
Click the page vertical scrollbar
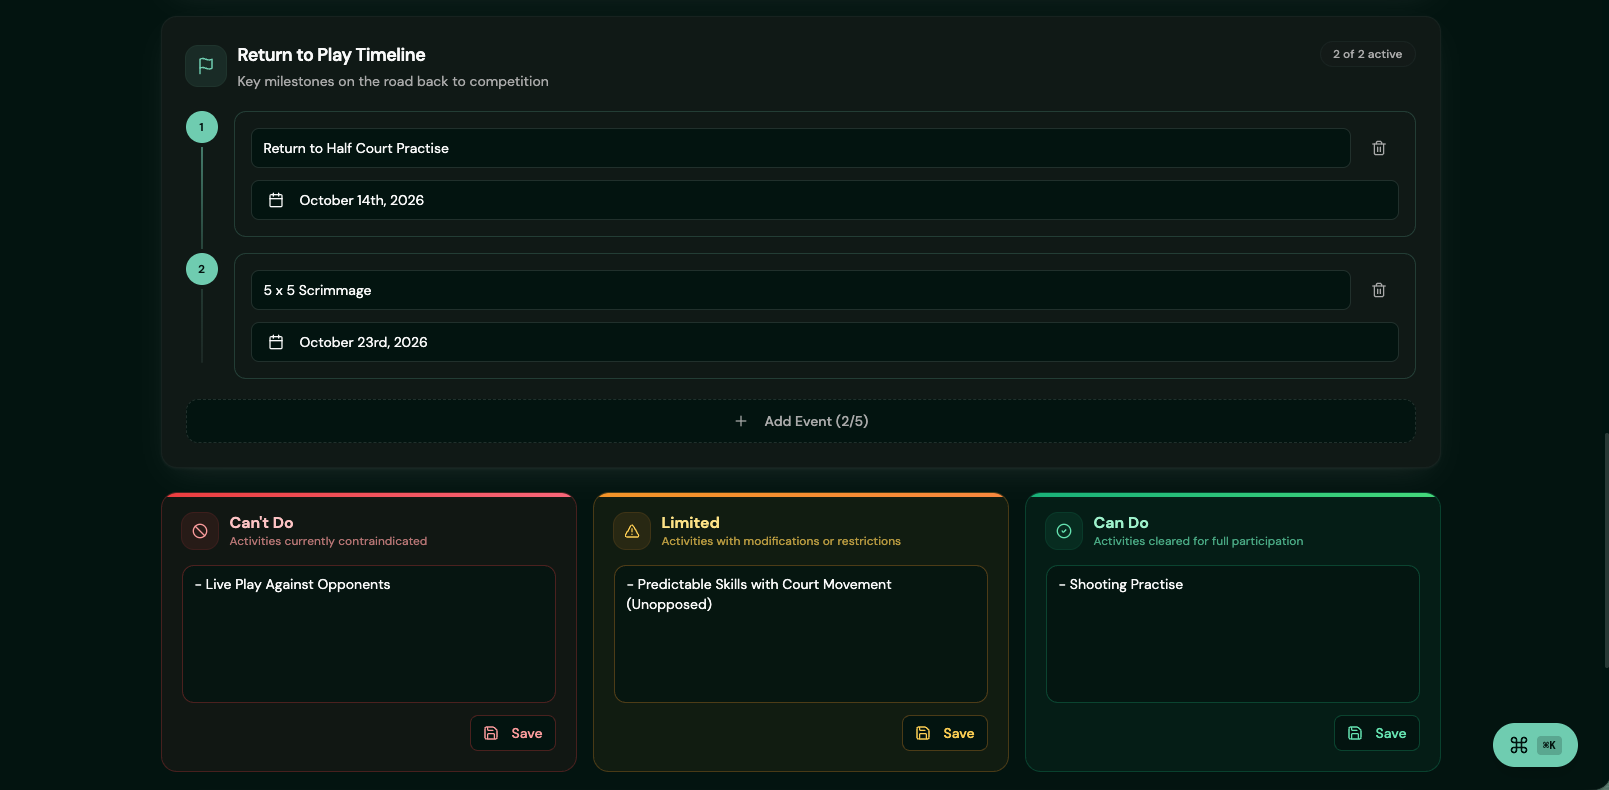(1605, 550)
